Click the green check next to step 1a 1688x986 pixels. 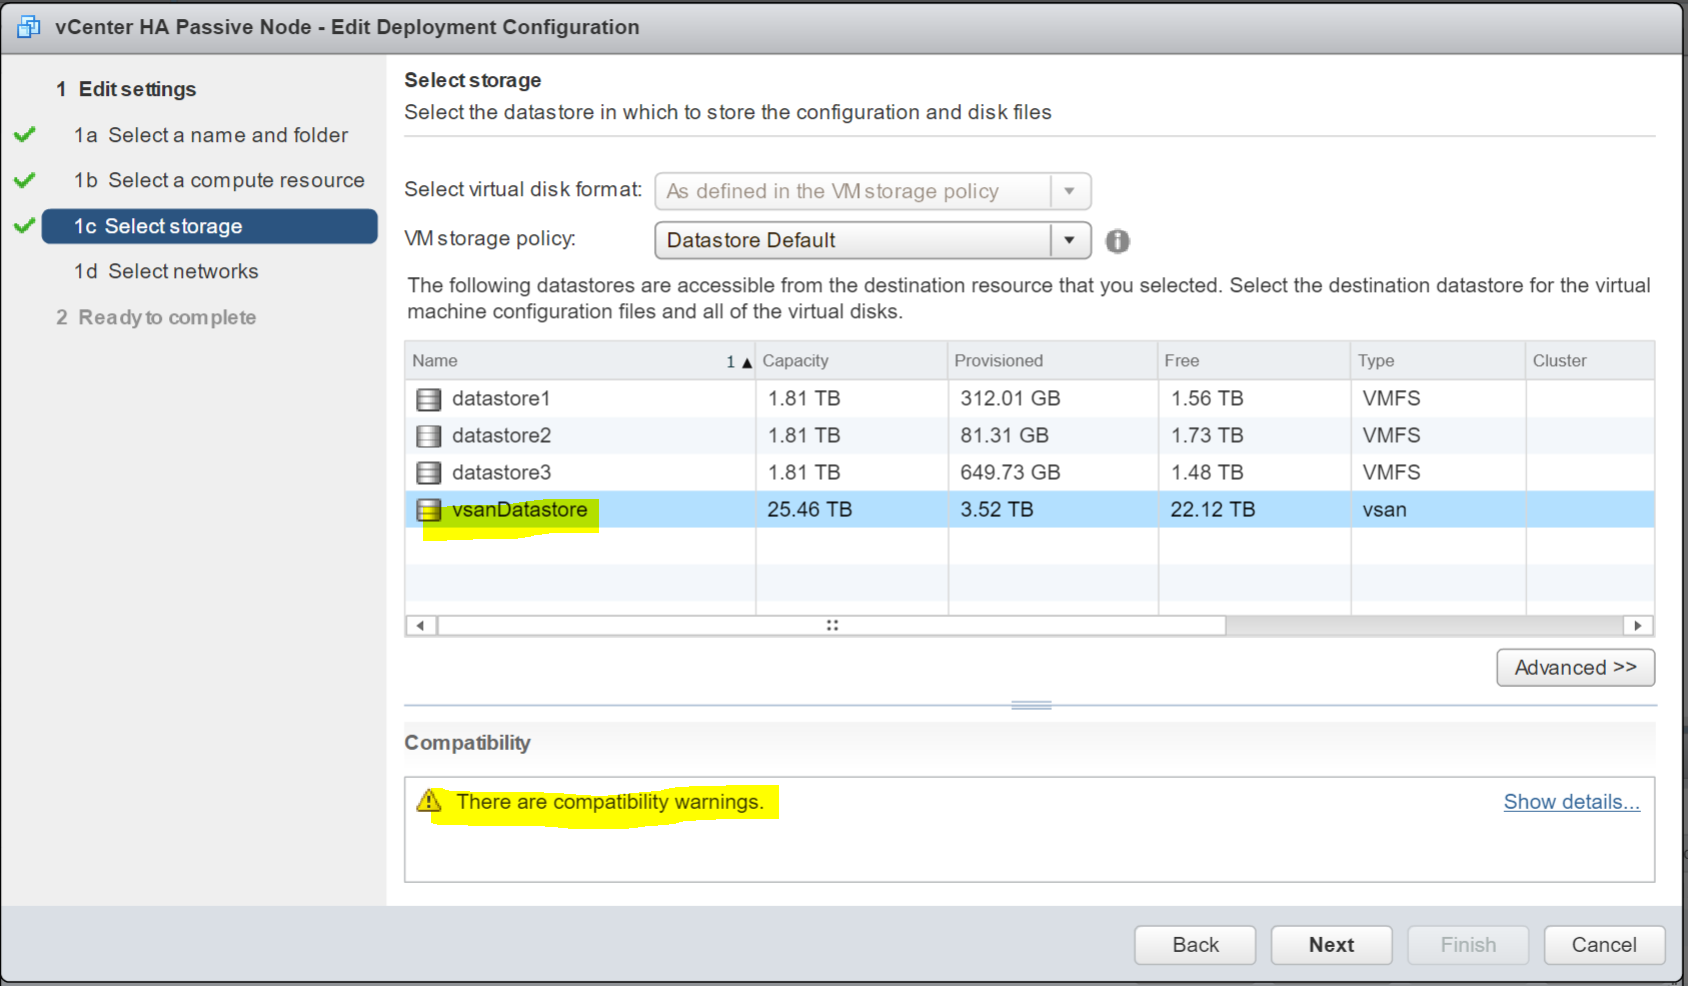click(25, 134)
